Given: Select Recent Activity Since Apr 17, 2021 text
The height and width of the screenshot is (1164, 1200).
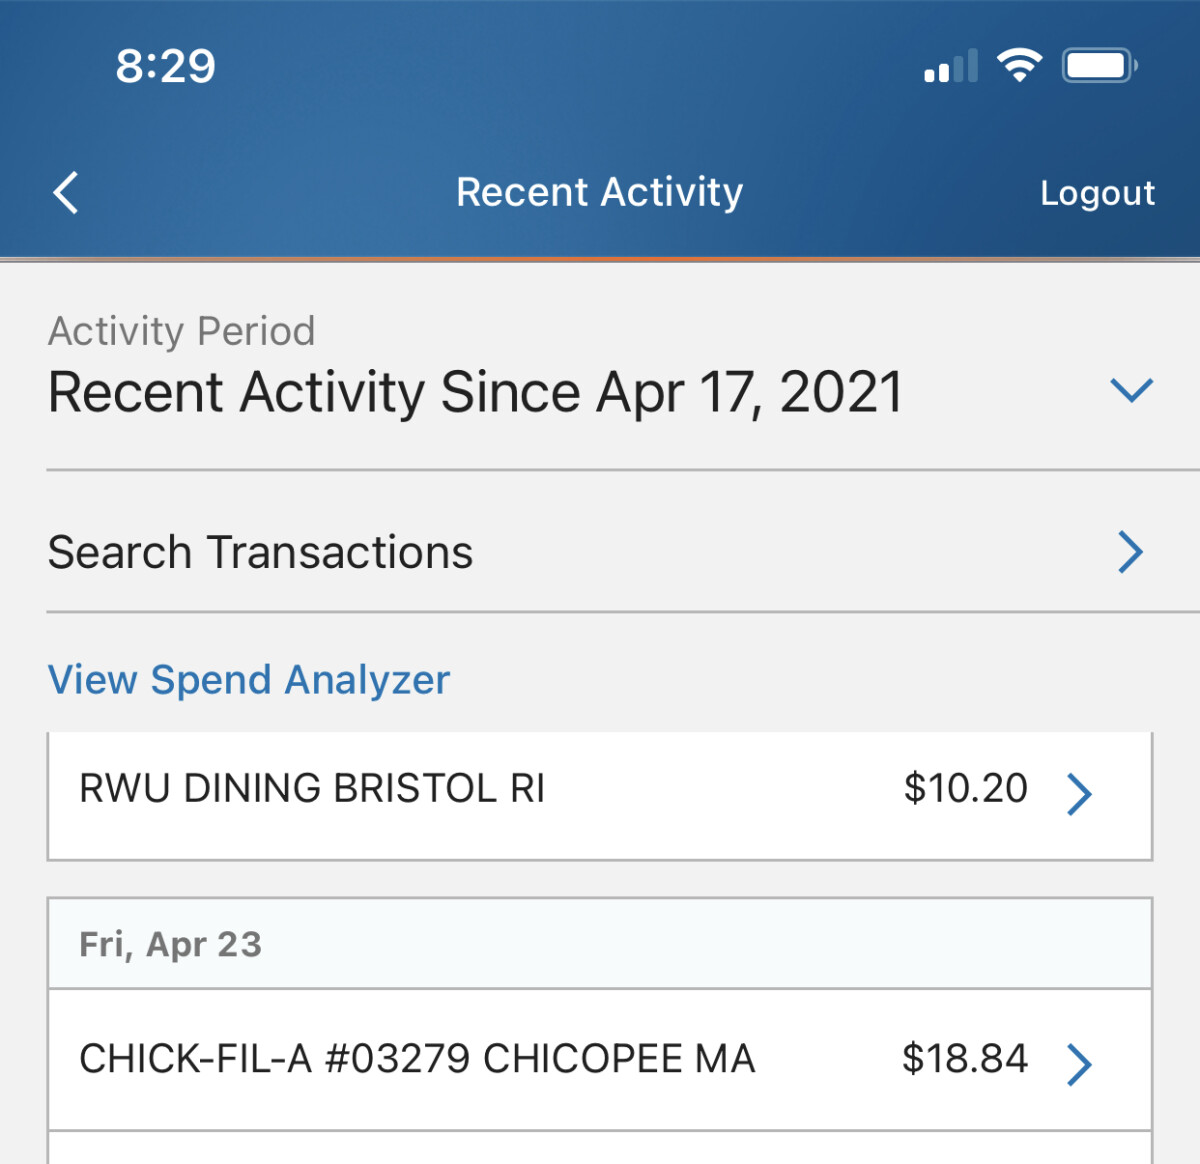Looking at the screenshot, I should [476, 392].
